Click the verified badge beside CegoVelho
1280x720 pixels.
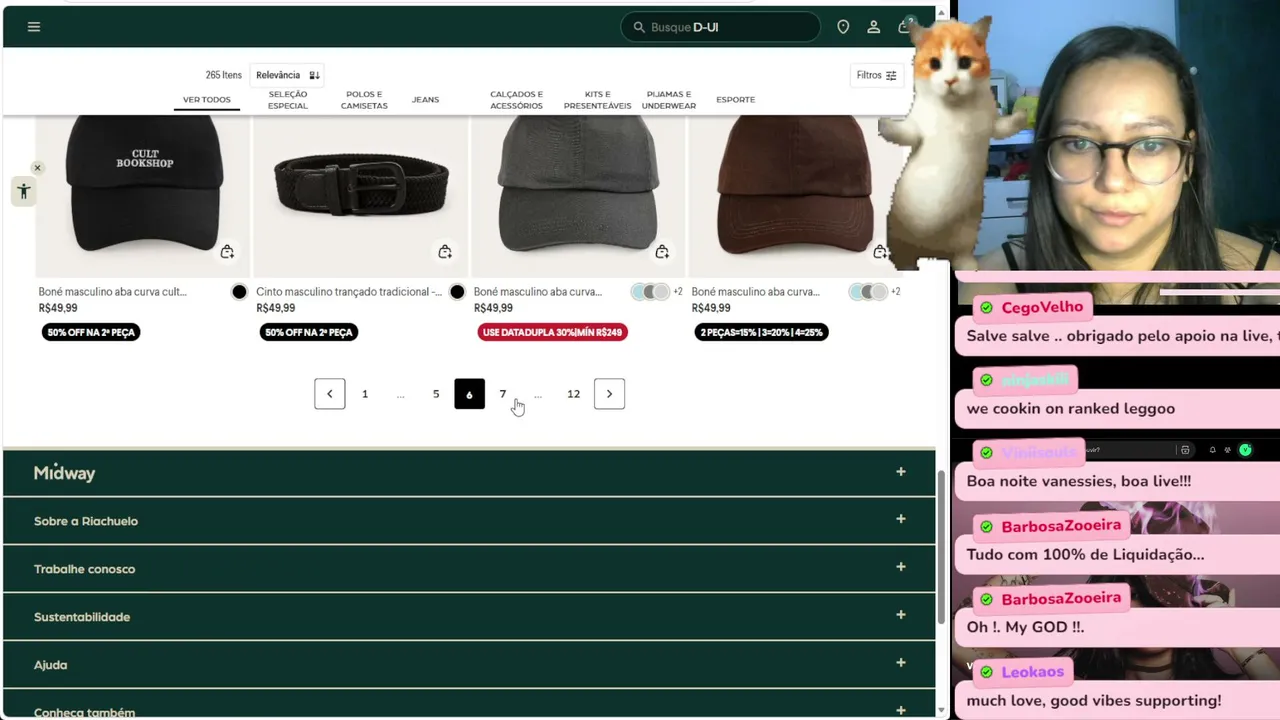pos(987,307)
